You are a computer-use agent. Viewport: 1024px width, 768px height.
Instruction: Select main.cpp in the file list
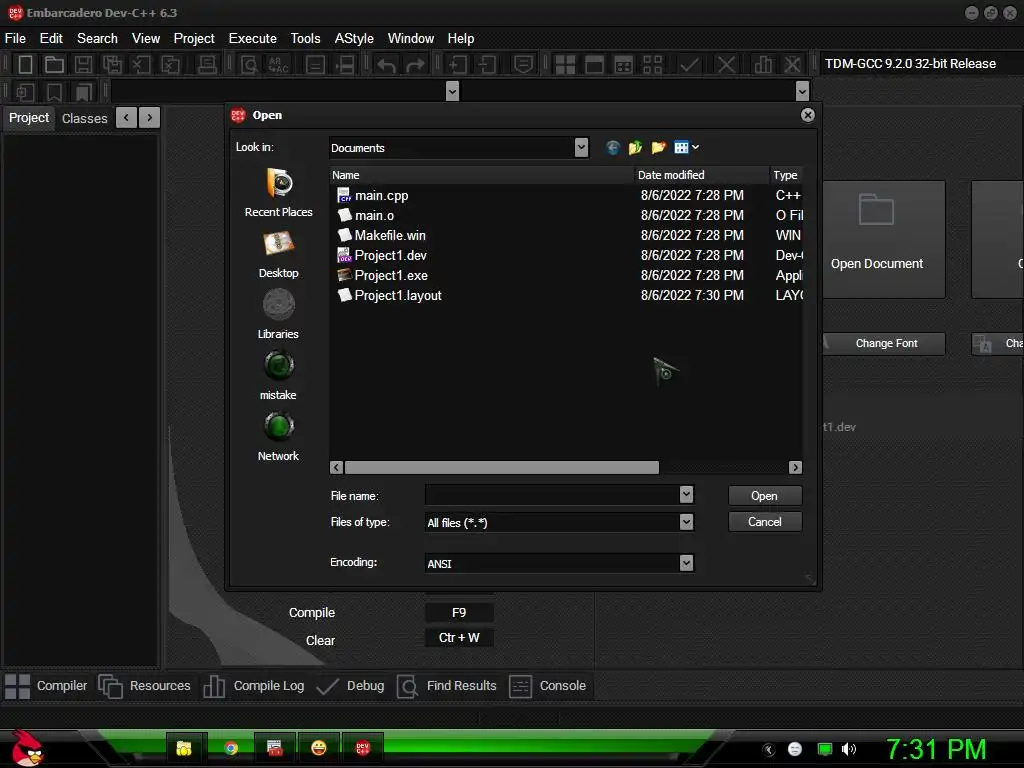point(381,195)
